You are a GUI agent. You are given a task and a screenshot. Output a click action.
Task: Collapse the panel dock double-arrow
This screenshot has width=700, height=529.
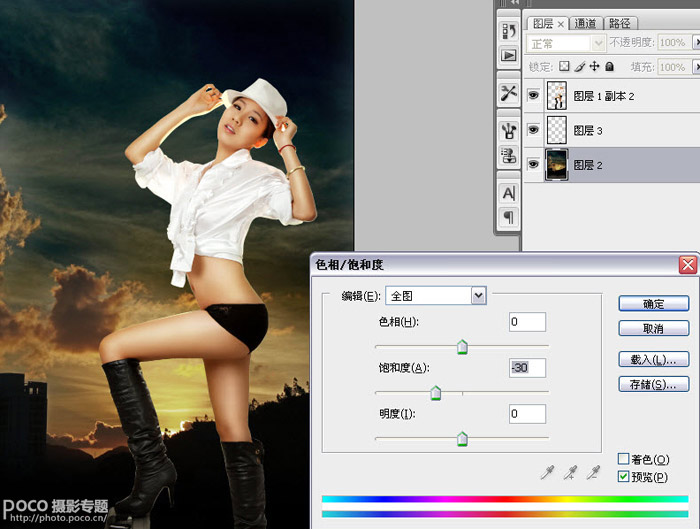[x=515, y=2]
